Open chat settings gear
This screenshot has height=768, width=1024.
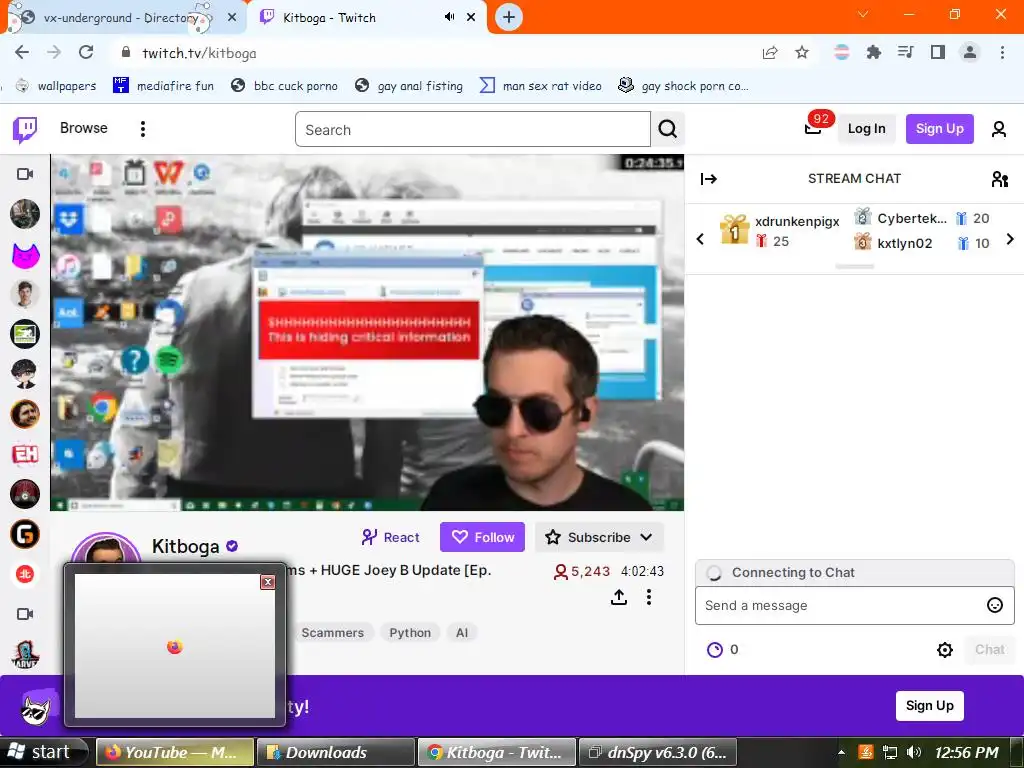coord(945,650)
